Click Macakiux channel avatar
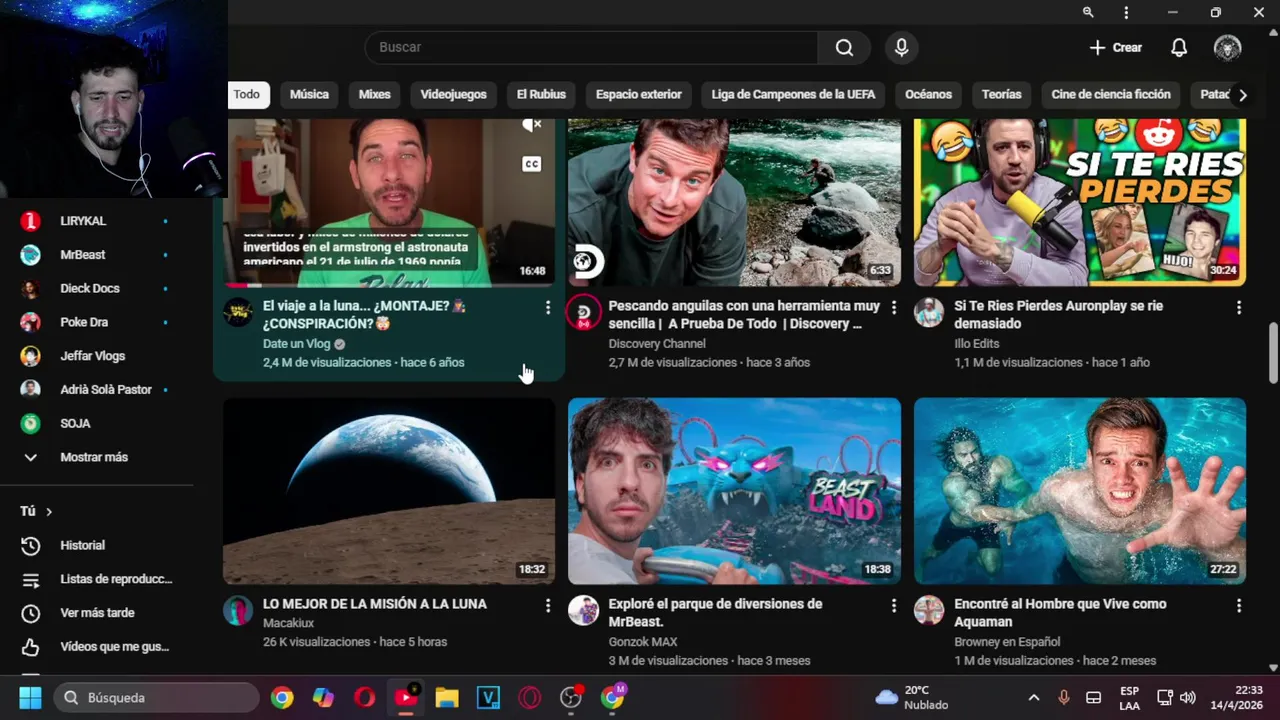 (238, 610)
